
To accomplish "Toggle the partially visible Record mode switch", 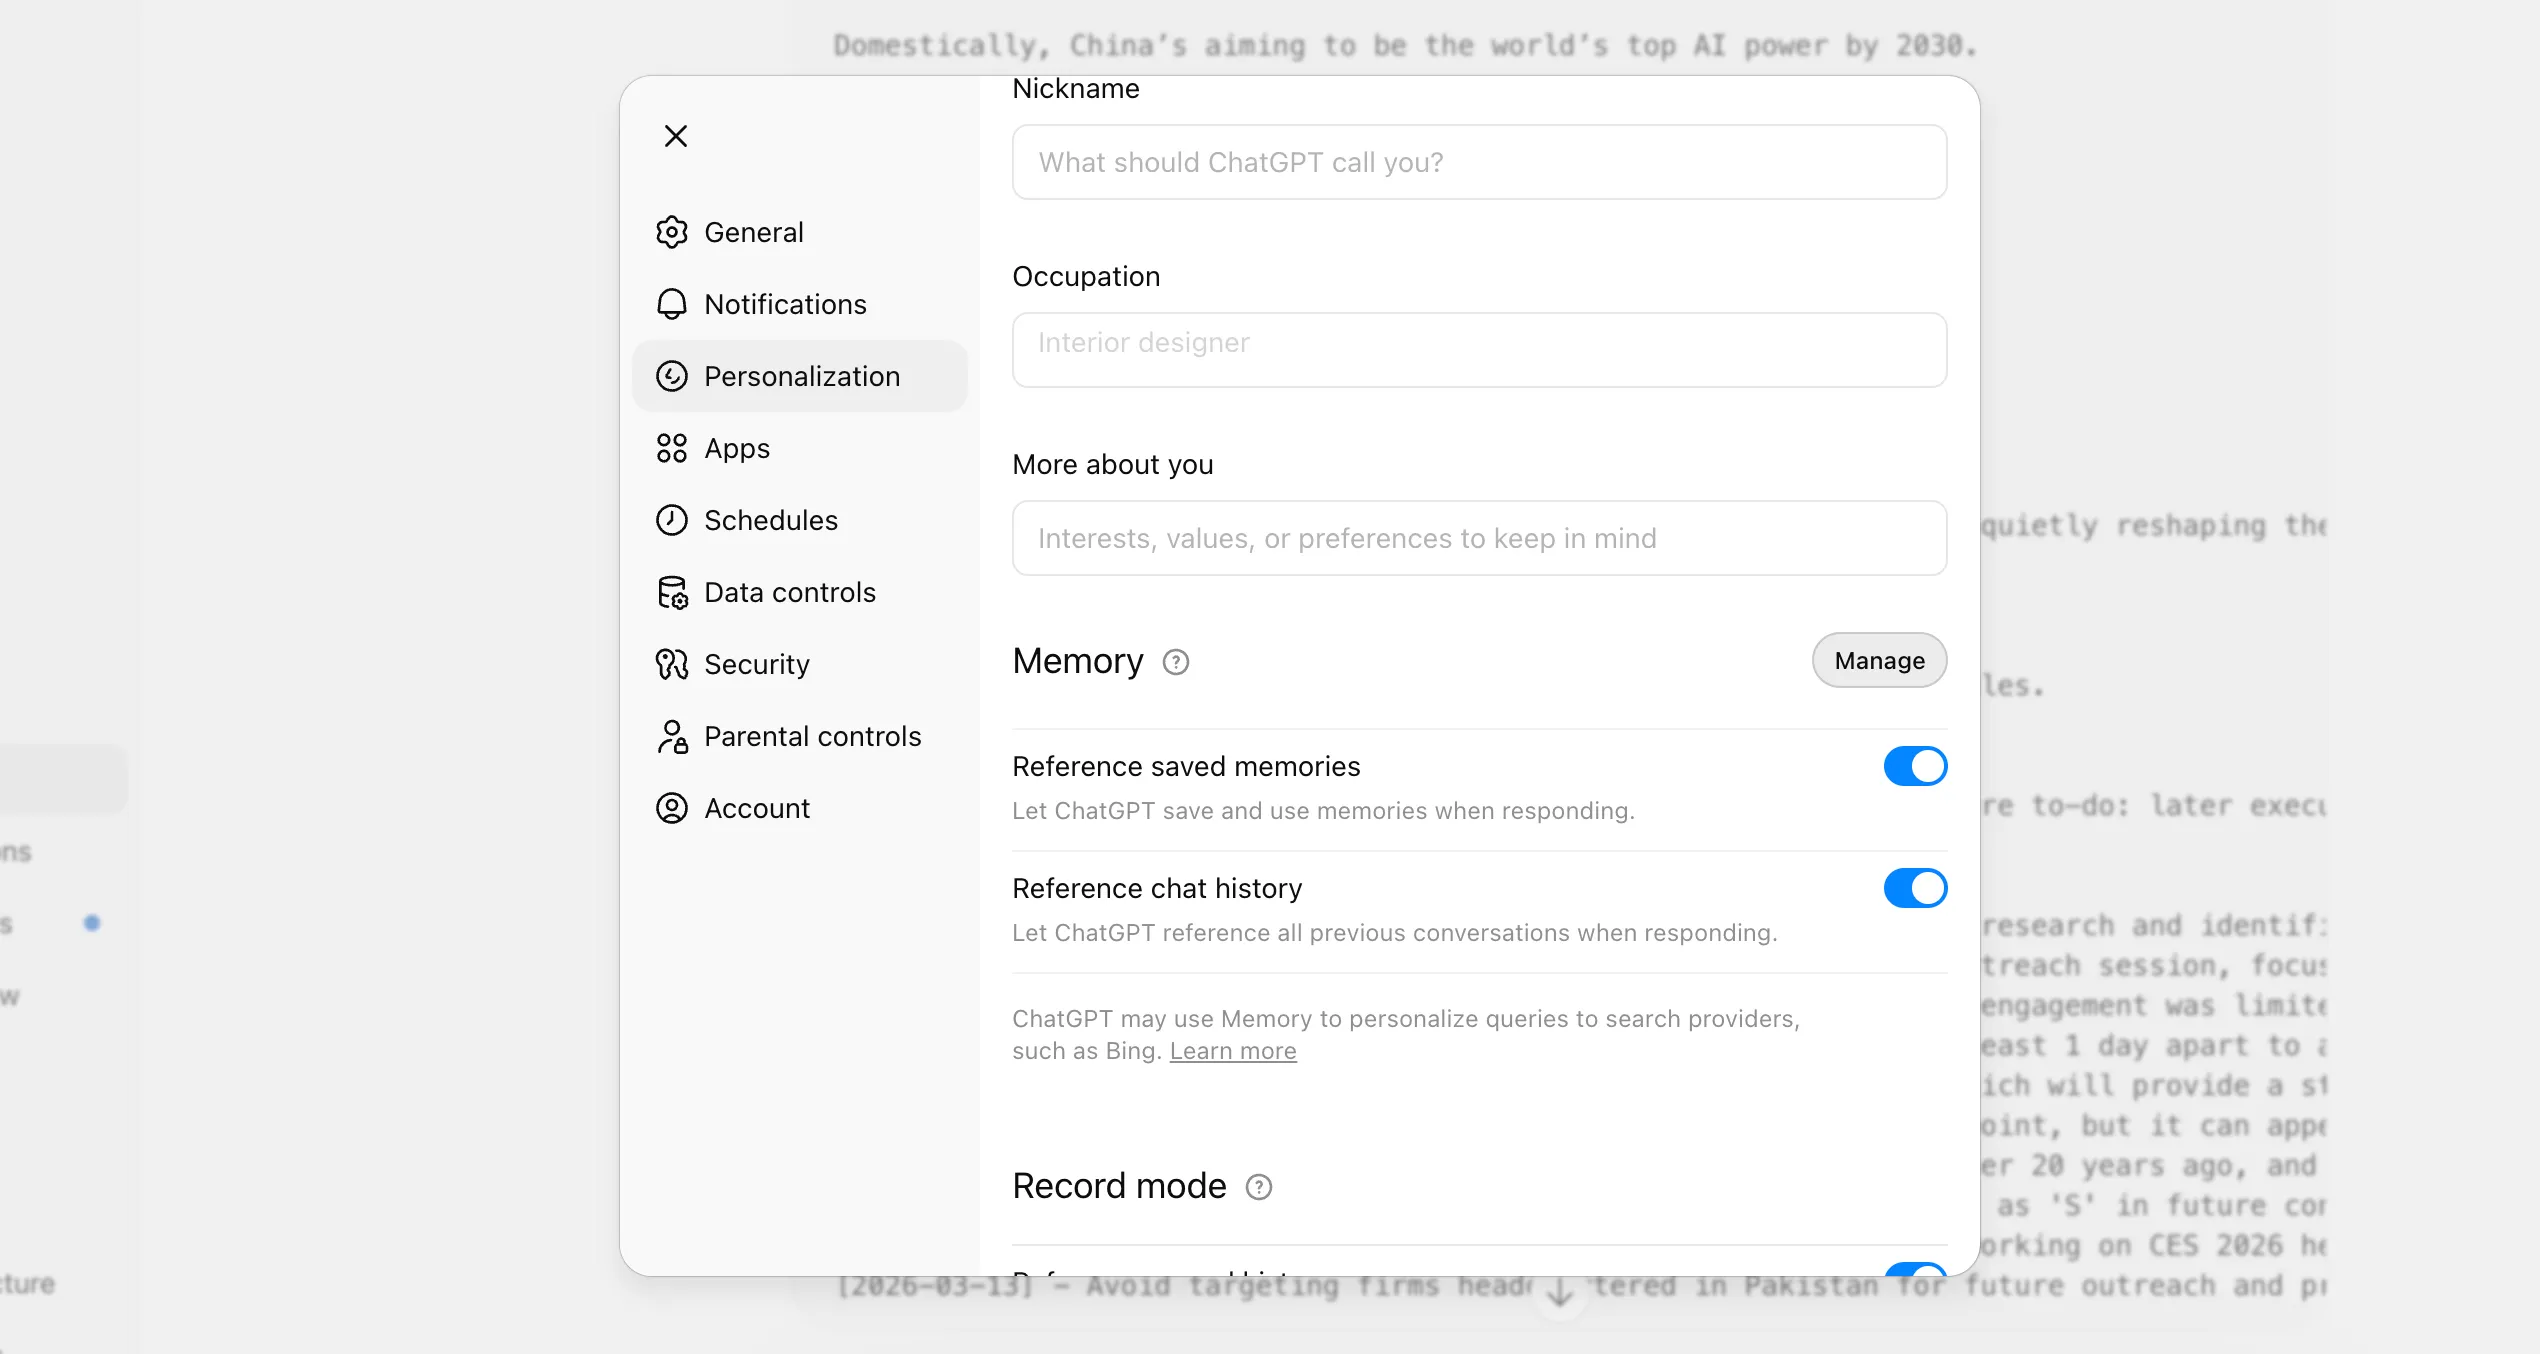I will pyautogui.click(x=1915, y=1268).
